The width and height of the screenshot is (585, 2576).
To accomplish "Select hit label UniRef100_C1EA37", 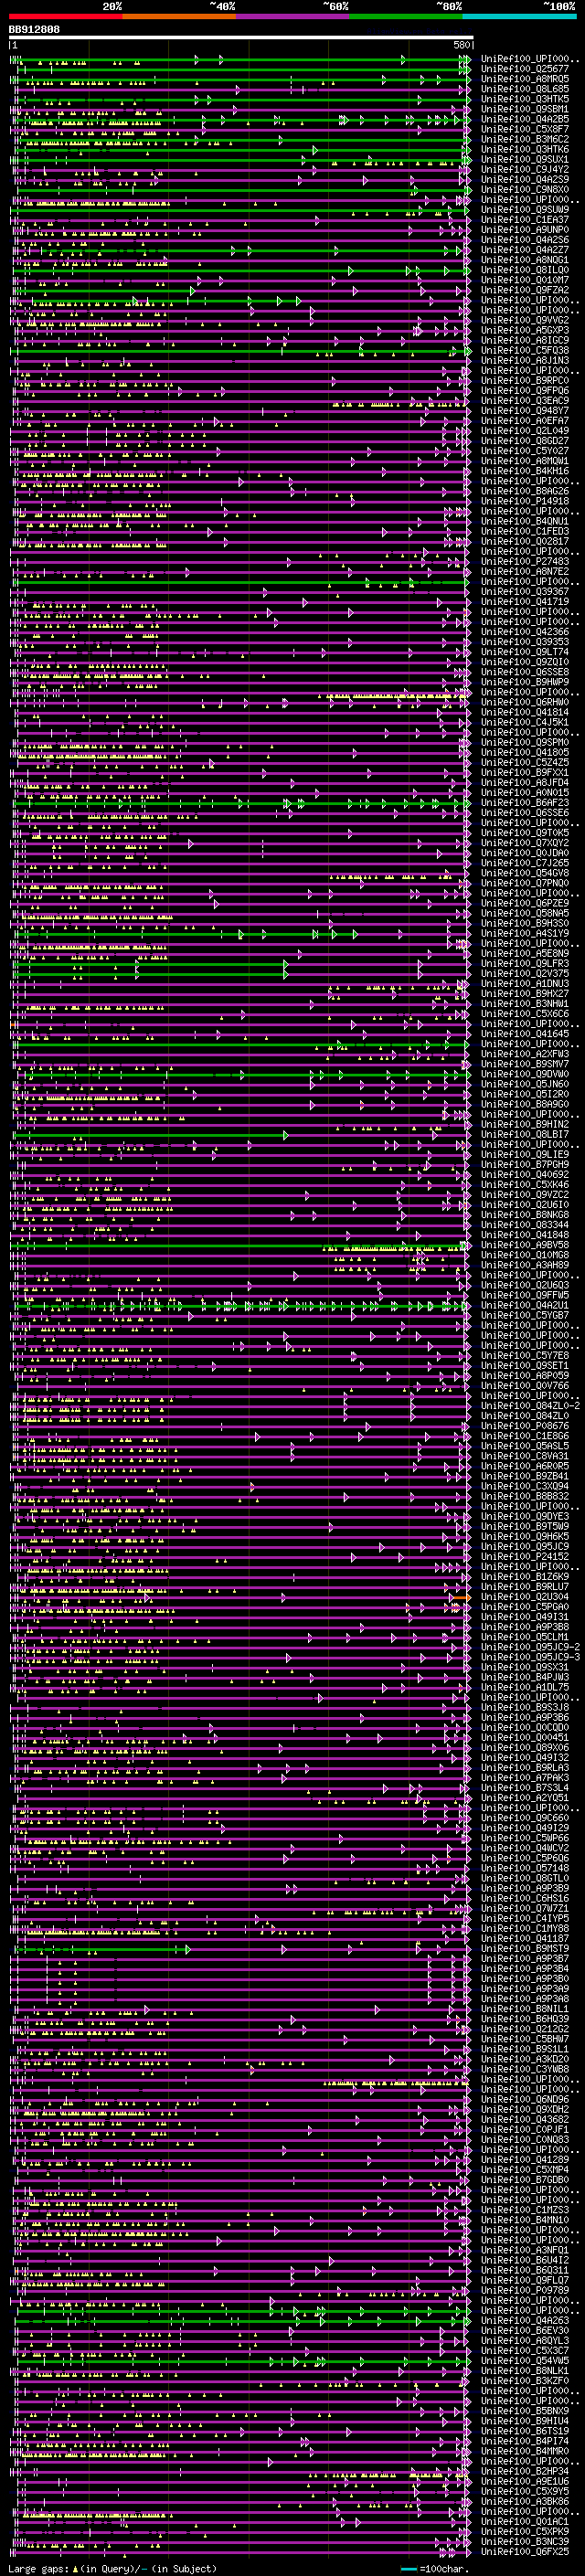I will pos(525,220).
